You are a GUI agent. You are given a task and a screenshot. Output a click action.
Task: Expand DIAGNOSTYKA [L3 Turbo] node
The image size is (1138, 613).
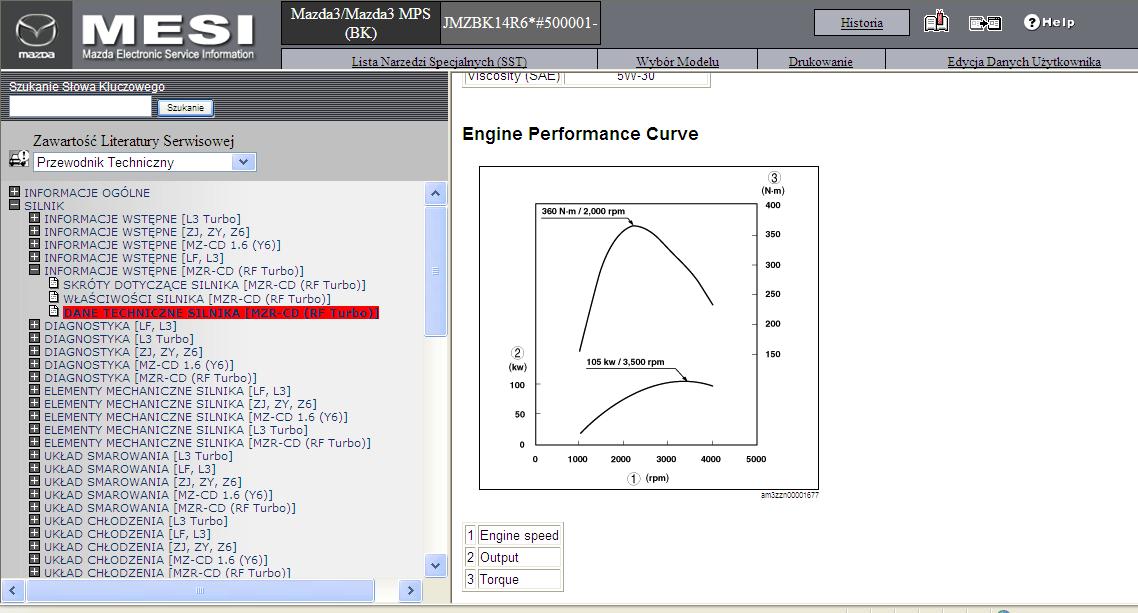35,339
